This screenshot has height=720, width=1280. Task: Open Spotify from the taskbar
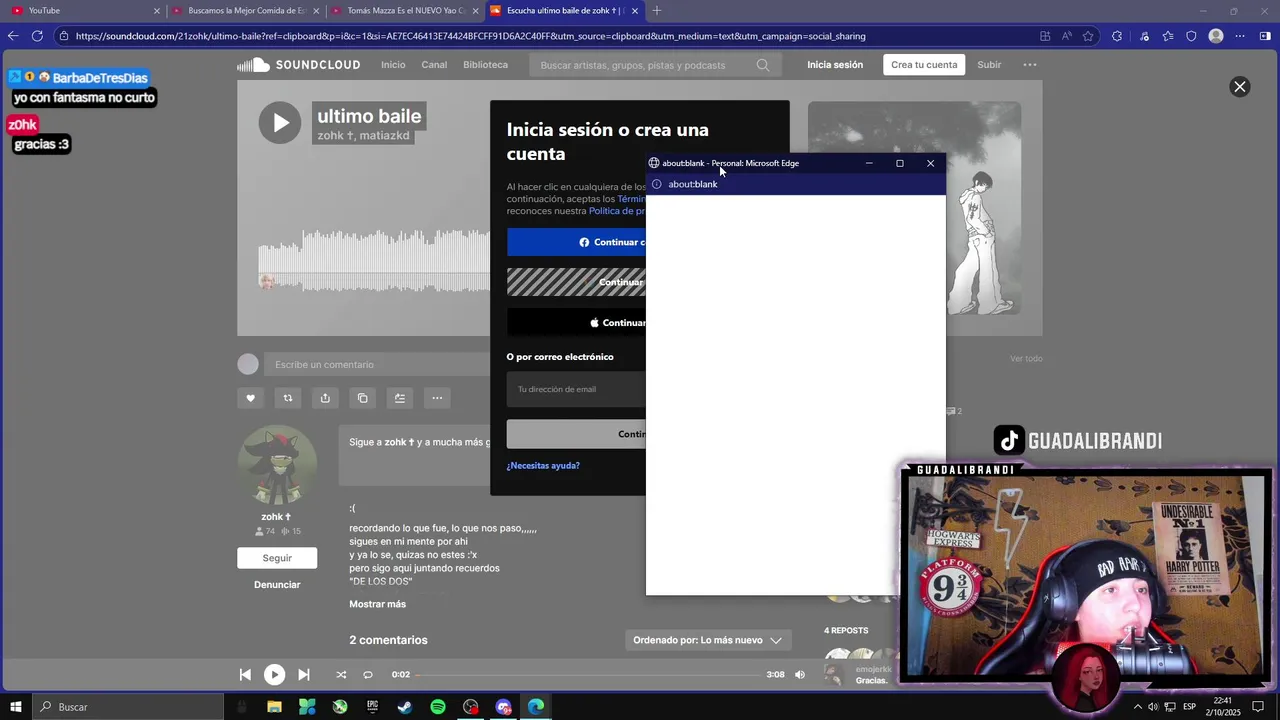pos(438,707)
